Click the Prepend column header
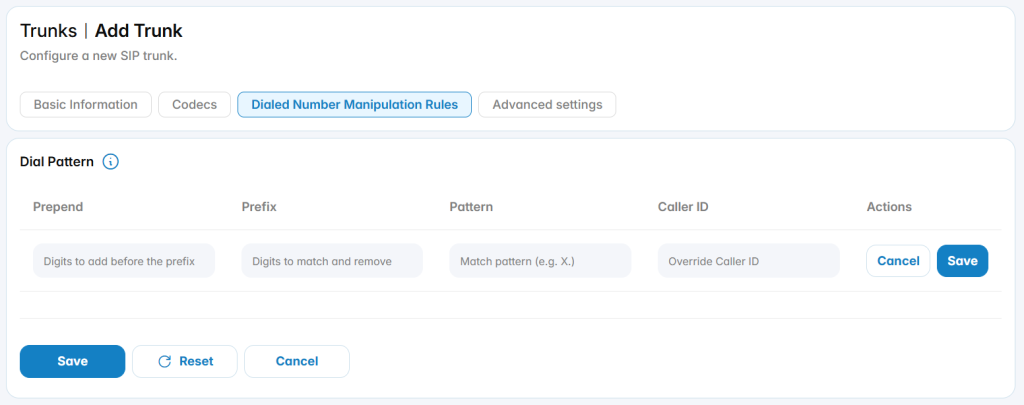Image resolution: width=1024 pixels, height=405 pixels. [58, 206]
